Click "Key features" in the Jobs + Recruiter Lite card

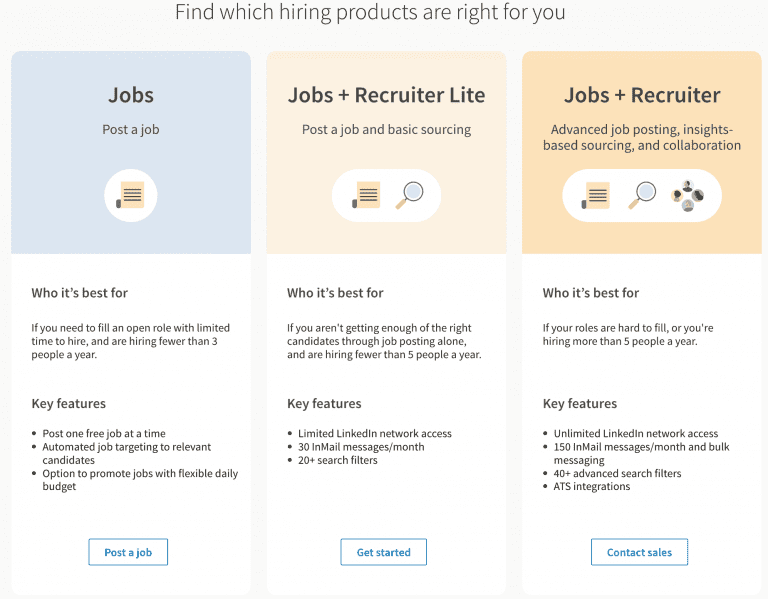(x=324, y=404)
